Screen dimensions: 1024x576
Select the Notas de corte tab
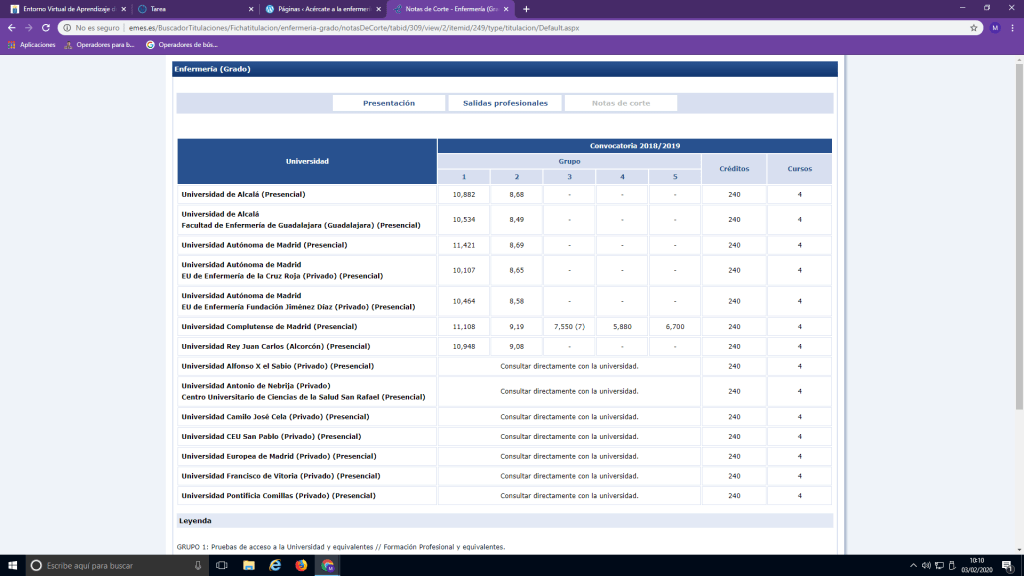[x=620, y=103]
